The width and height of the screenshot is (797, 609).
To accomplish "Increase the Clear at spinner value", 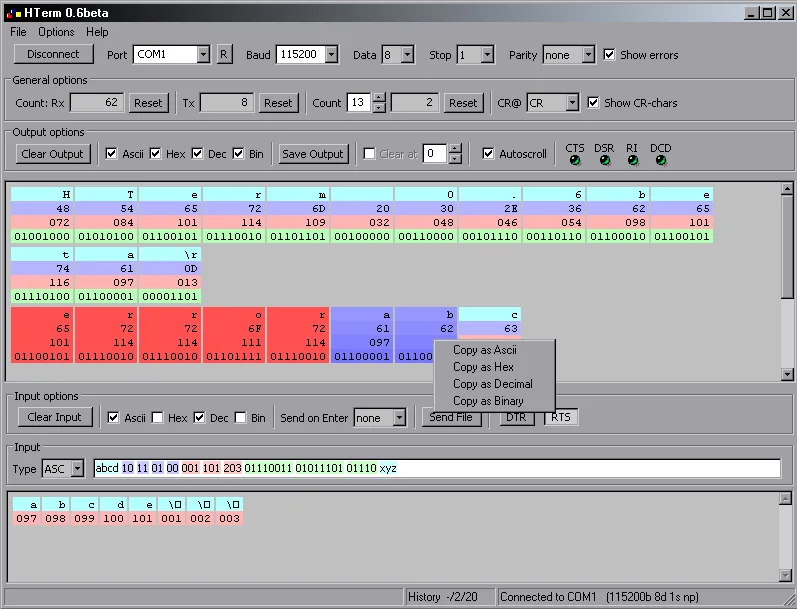I will point(455,148).
